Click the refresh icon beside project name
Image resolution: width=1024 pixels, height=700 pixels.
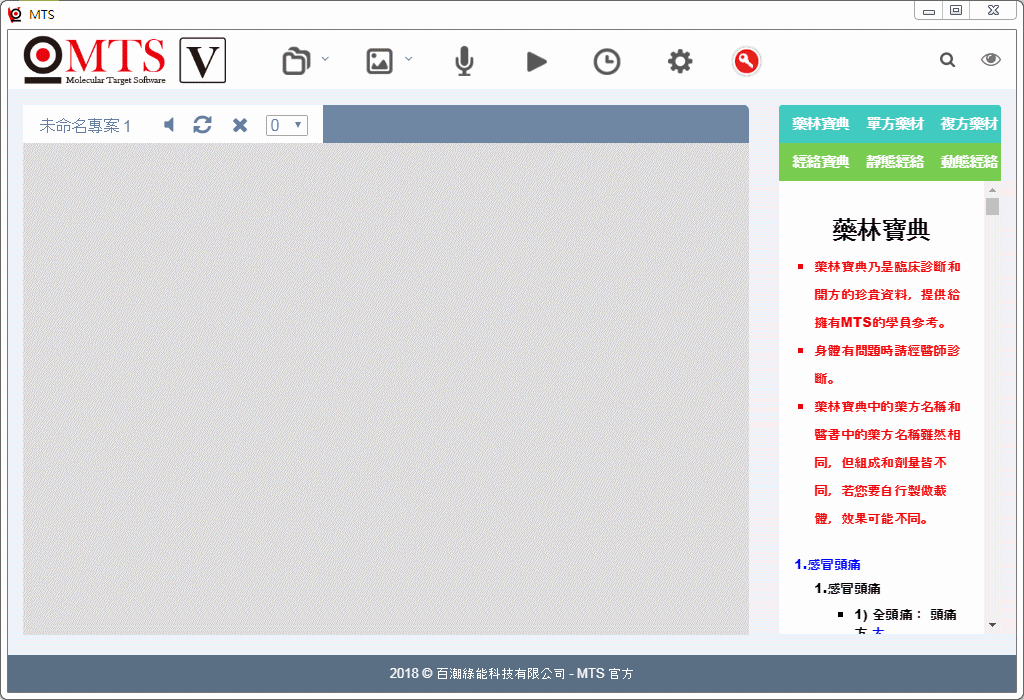[x=203, y=125]
